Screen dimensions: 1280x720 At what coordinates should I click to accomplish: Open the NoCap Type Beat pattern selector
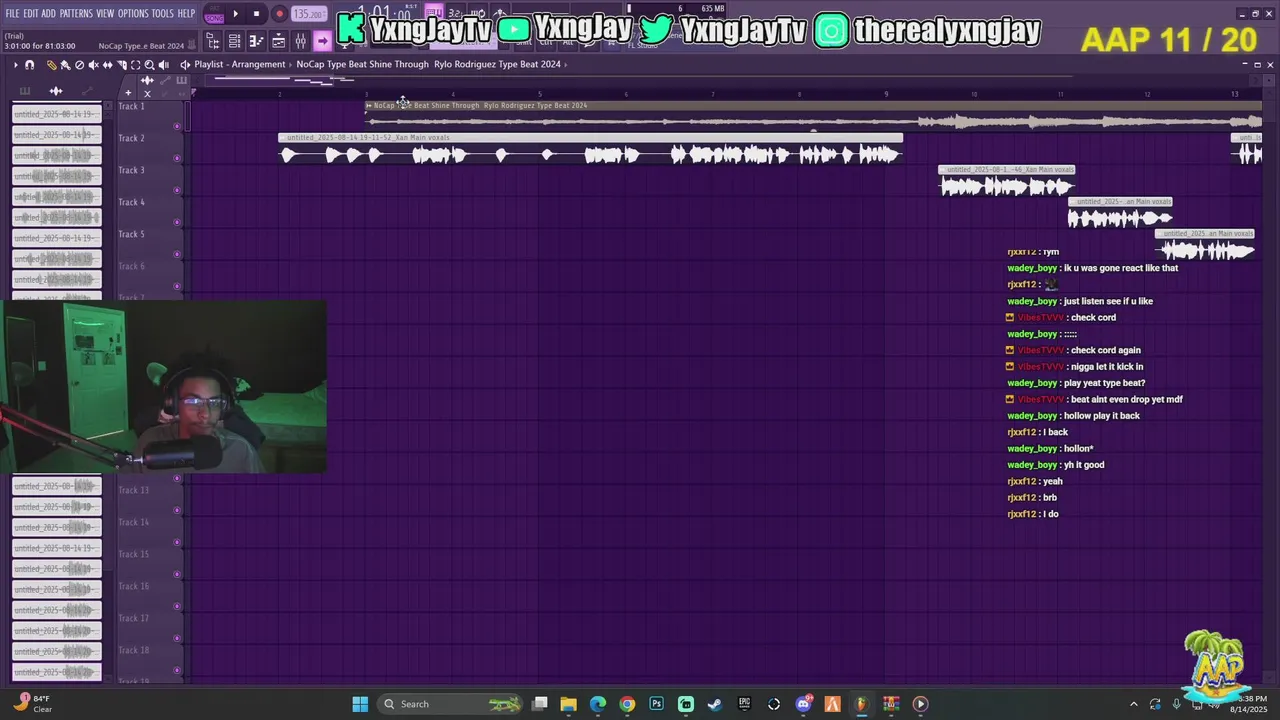(428, 64)
